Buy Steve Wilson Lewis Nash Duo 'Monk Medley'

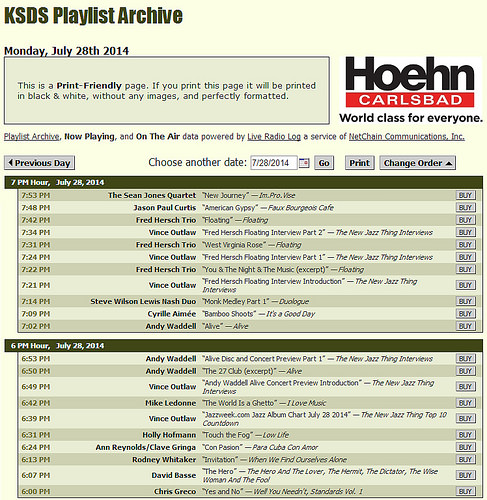click(x=465, y=301)
